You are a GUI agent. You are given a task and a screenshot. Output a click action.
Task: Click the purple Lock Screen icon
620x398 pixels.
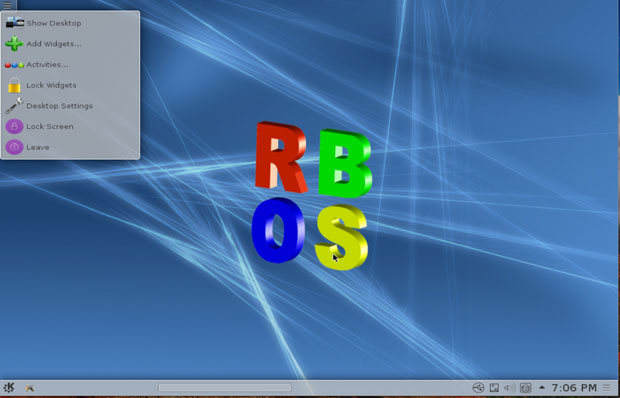(x=14, y=126)
